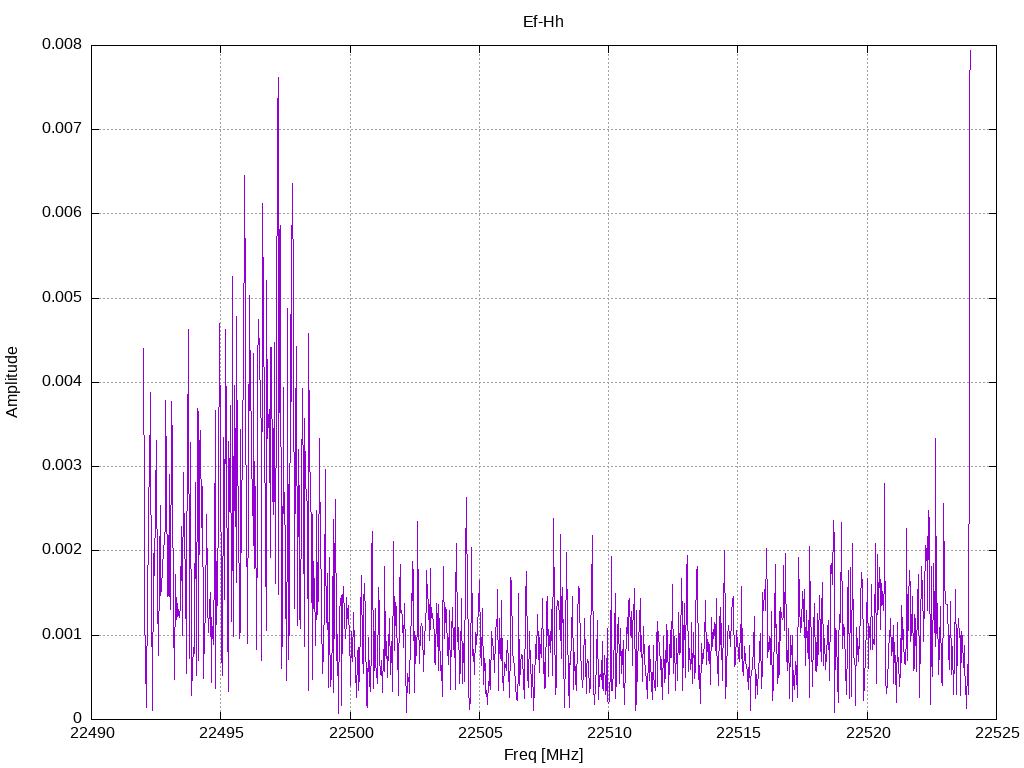Viewport: 1024px width, 768px height.
Task: Click the y-axis tick label "0.006"
Action: tap(62, 213)
